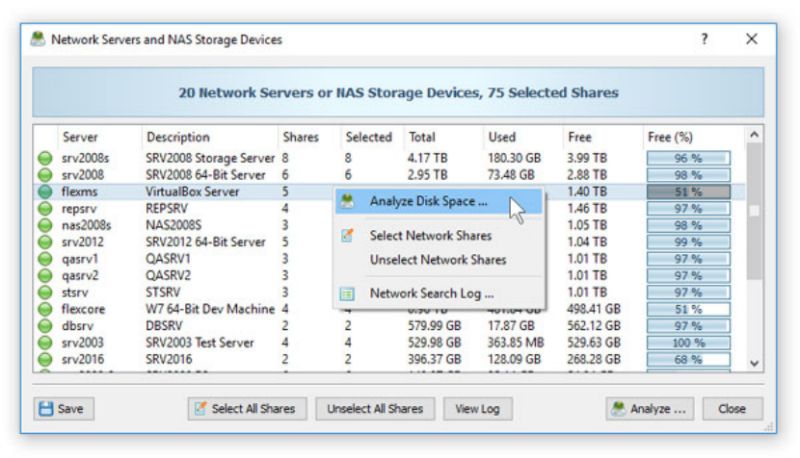800x458 pixels.
Task: Click the Select Network Shares menu icon
Action: pyautogui.click(x=347, y=236)
